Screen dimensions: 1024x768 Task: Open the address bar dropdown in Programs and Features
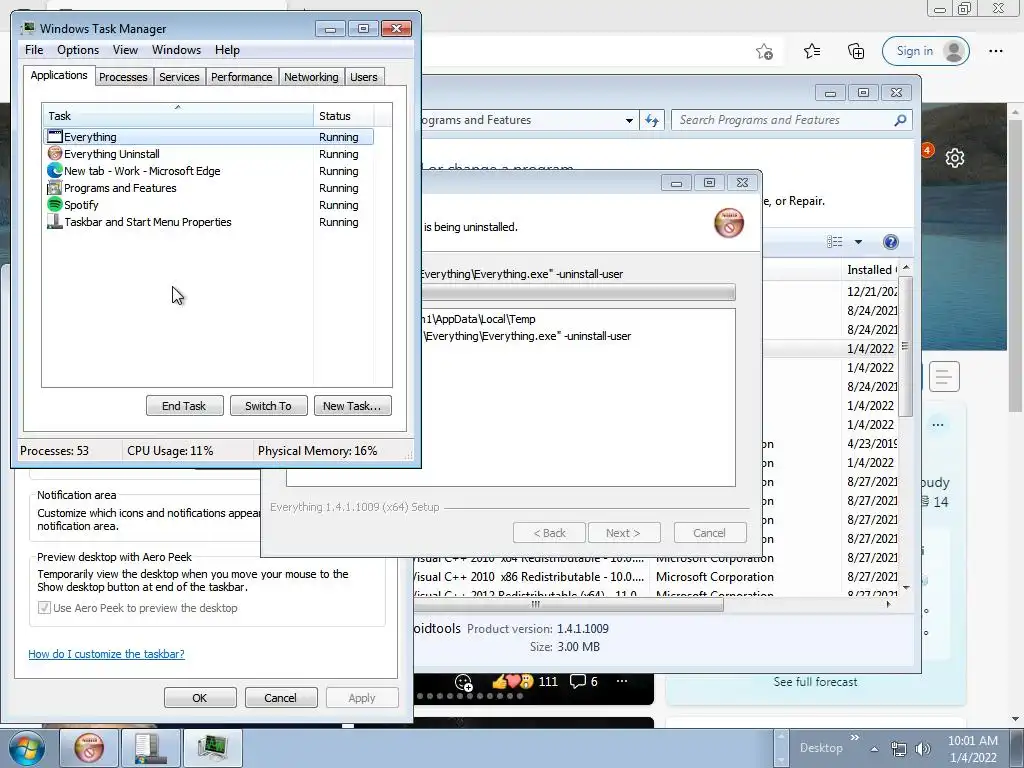pyautogui.click(x=629, y=120)
